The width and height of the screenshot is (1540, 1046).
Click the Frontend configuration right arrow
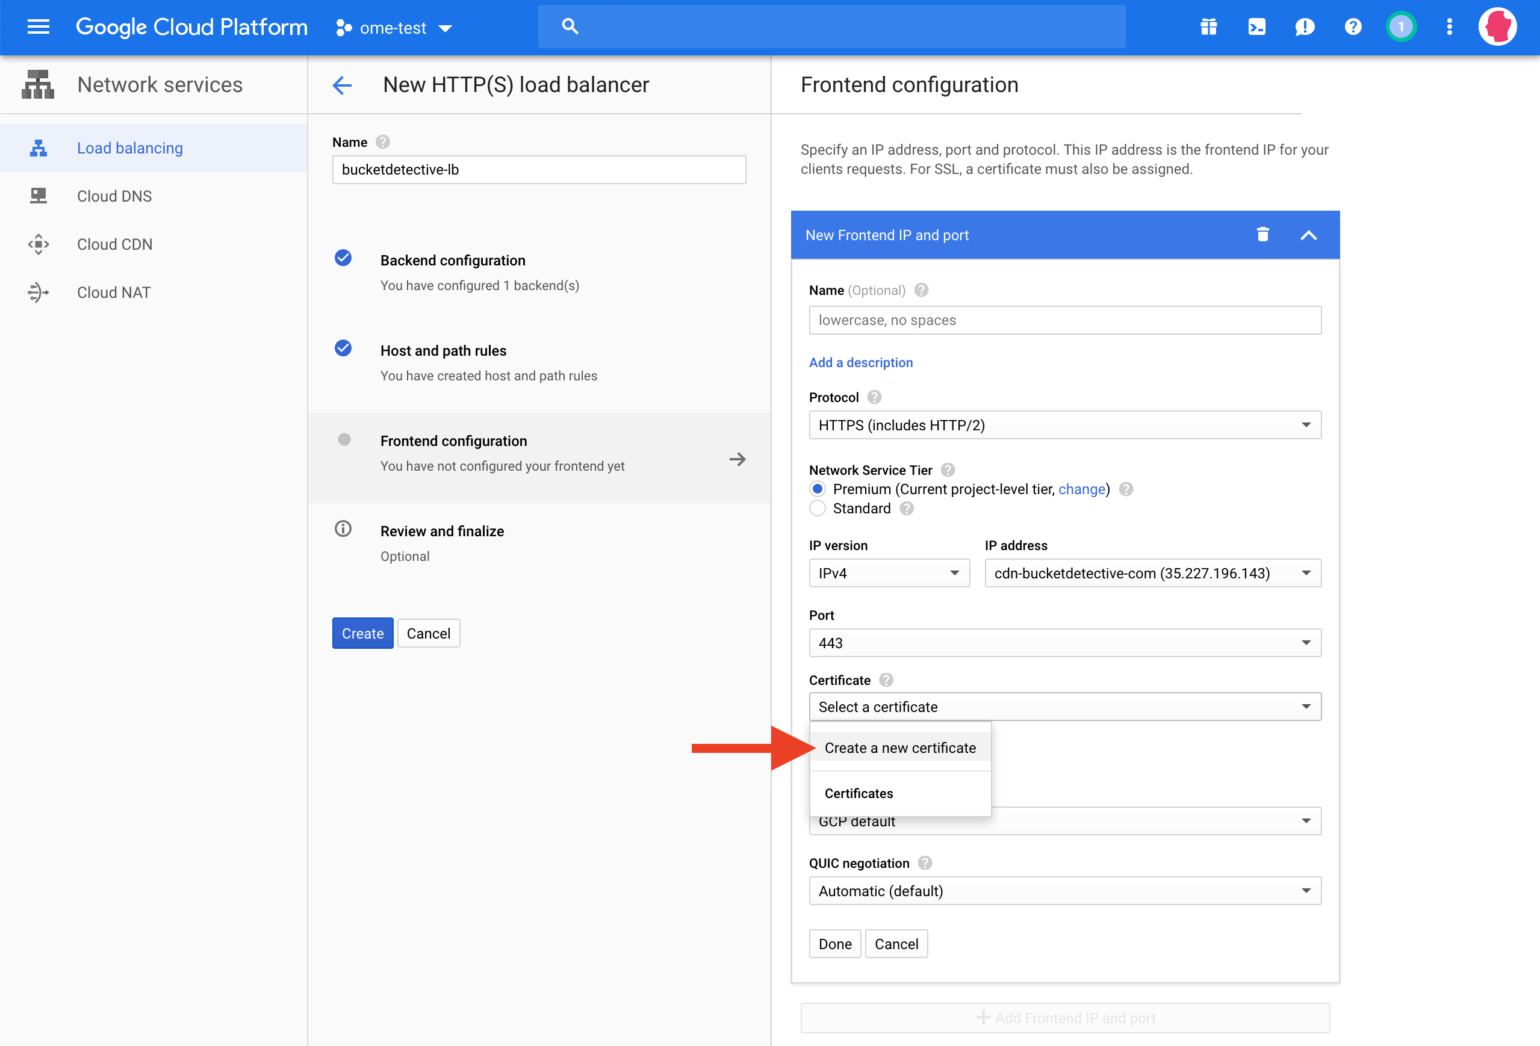[738, 459]
